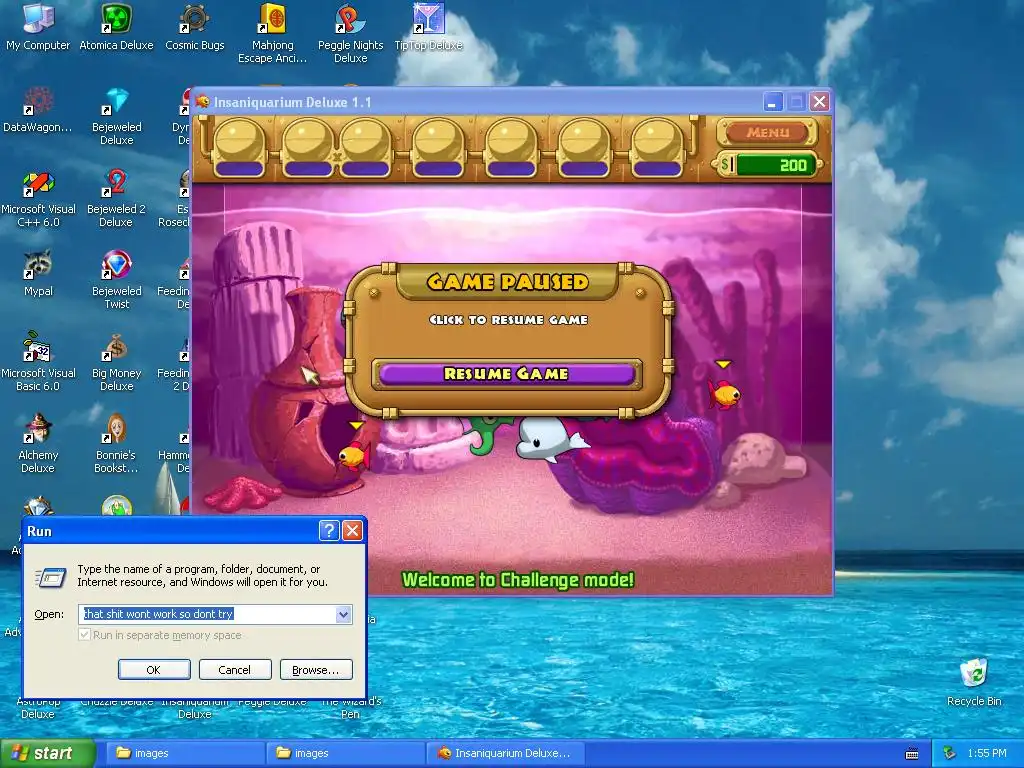Click OK in the Run dialog

click(x=154, y=669)
